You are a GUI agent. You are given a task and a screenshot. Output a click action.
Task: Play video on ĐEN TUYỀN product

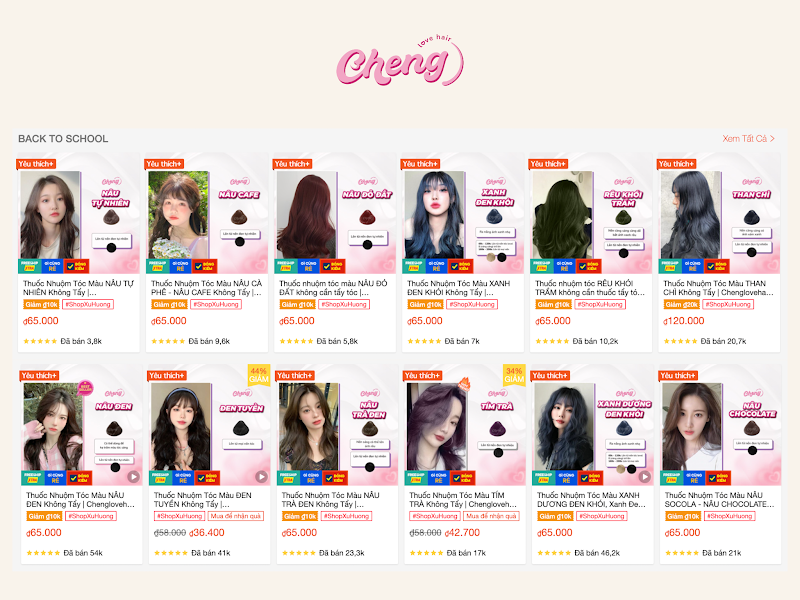coord(261,477)
